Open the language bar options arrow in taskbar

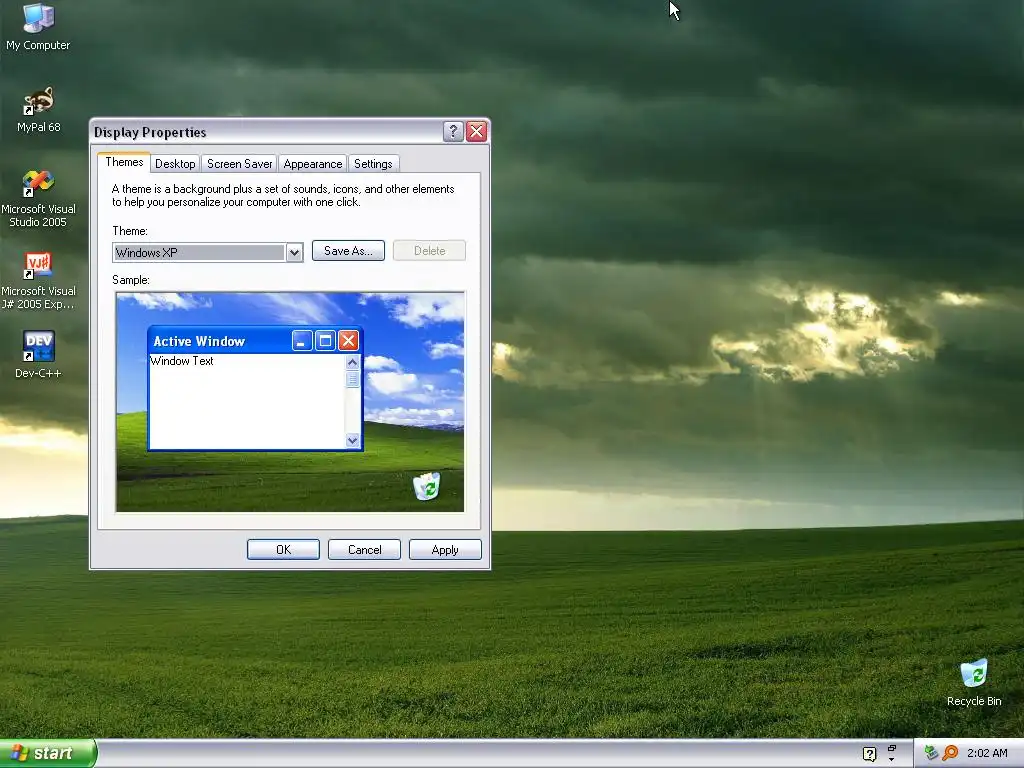pyautogui.click(x=891, y=760)
